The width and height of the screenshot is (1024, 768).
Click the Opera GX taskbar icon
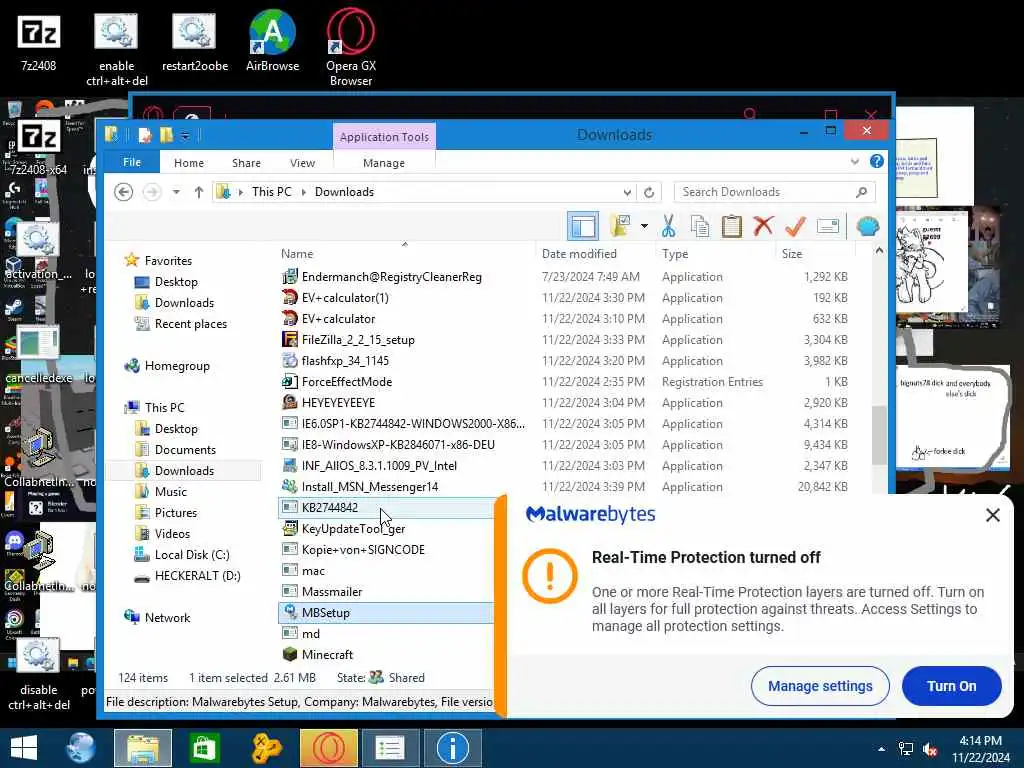[329, 748]
